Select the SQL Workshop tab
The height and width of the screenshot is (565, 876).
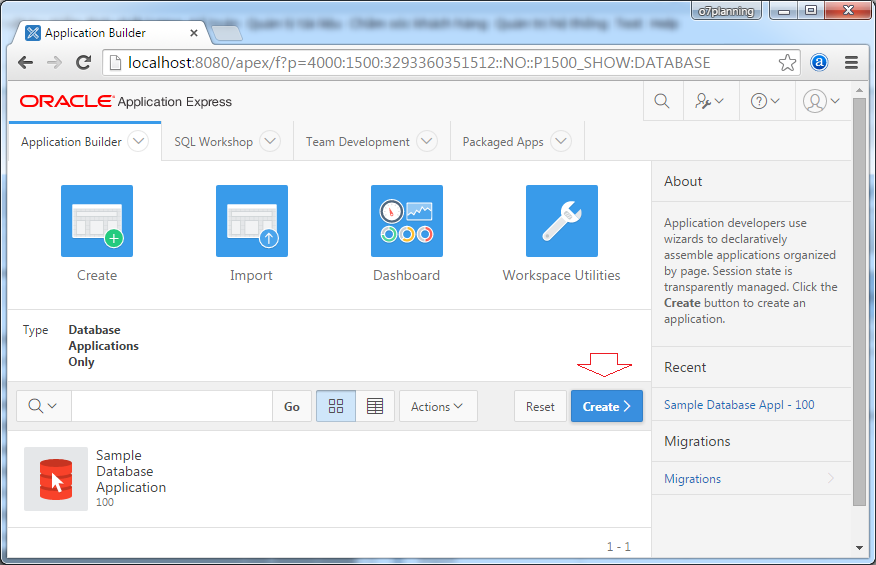[213, 142]
